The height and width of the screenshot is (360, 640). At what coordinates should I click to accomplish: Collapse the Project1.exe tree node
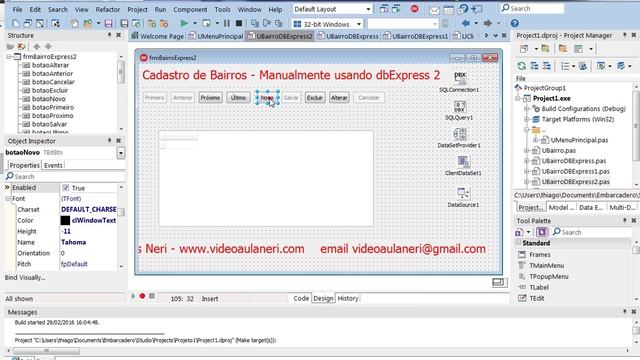click(518, 98)
